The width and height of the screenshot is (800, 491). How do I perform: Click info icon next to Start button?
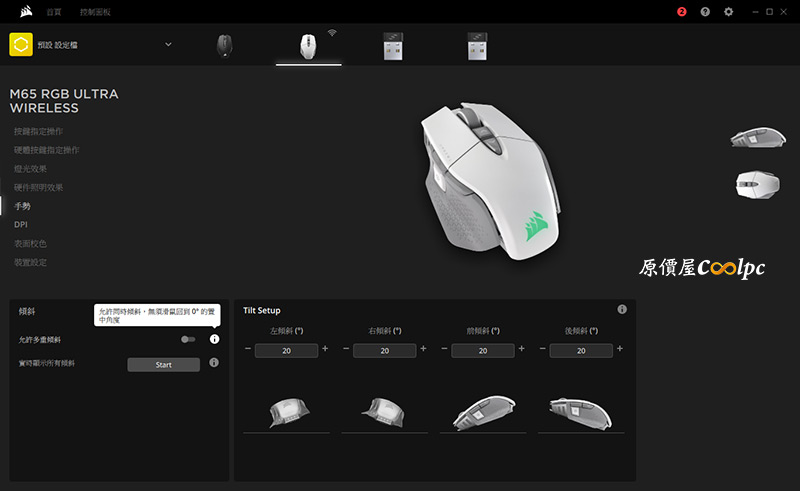tap(214, 362)
